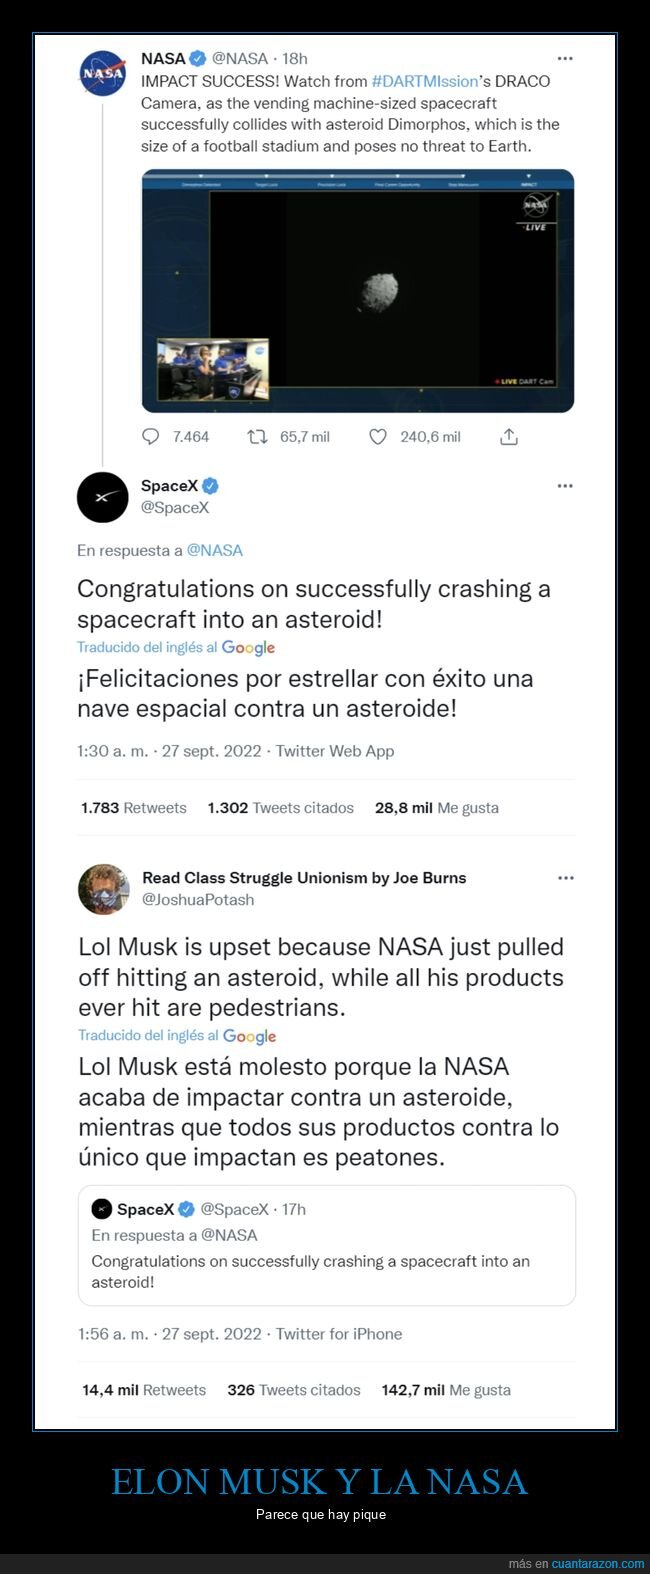This screenshot has width=650, height=1574.
Task: Open the DART asteroid live video thumbnail
Action: pos(358,290)
